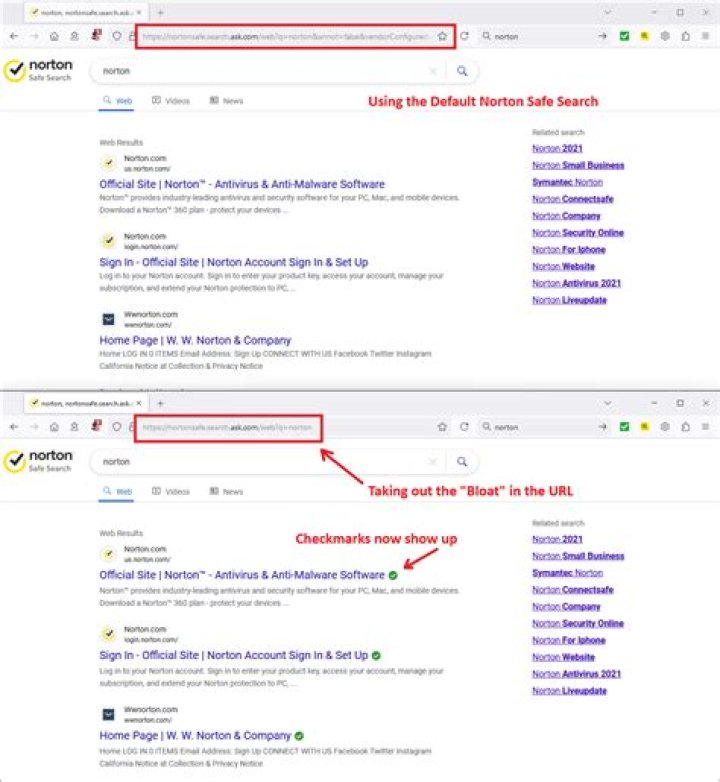Select the News tab in the bottom window

[226, 491]
